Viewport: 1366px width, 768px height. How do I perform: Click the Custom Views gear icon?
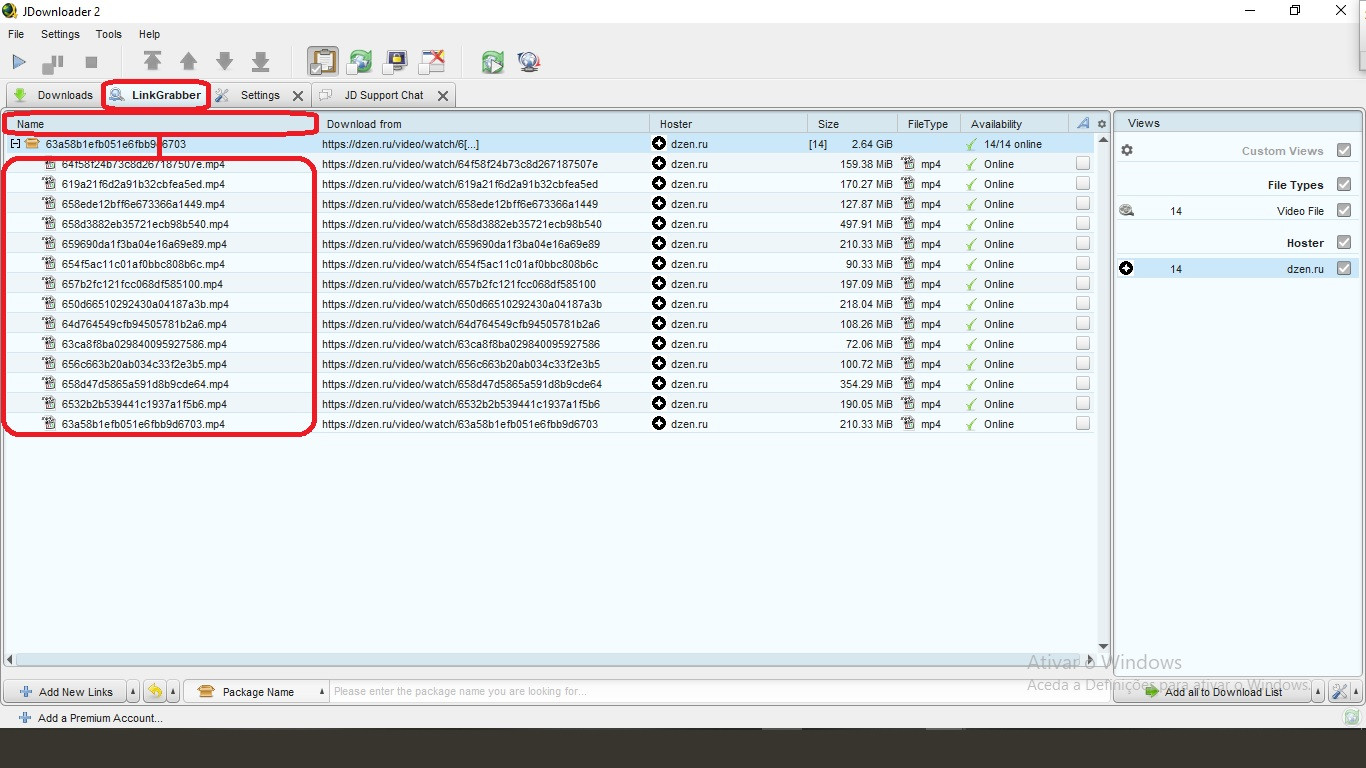point(1127,151)
